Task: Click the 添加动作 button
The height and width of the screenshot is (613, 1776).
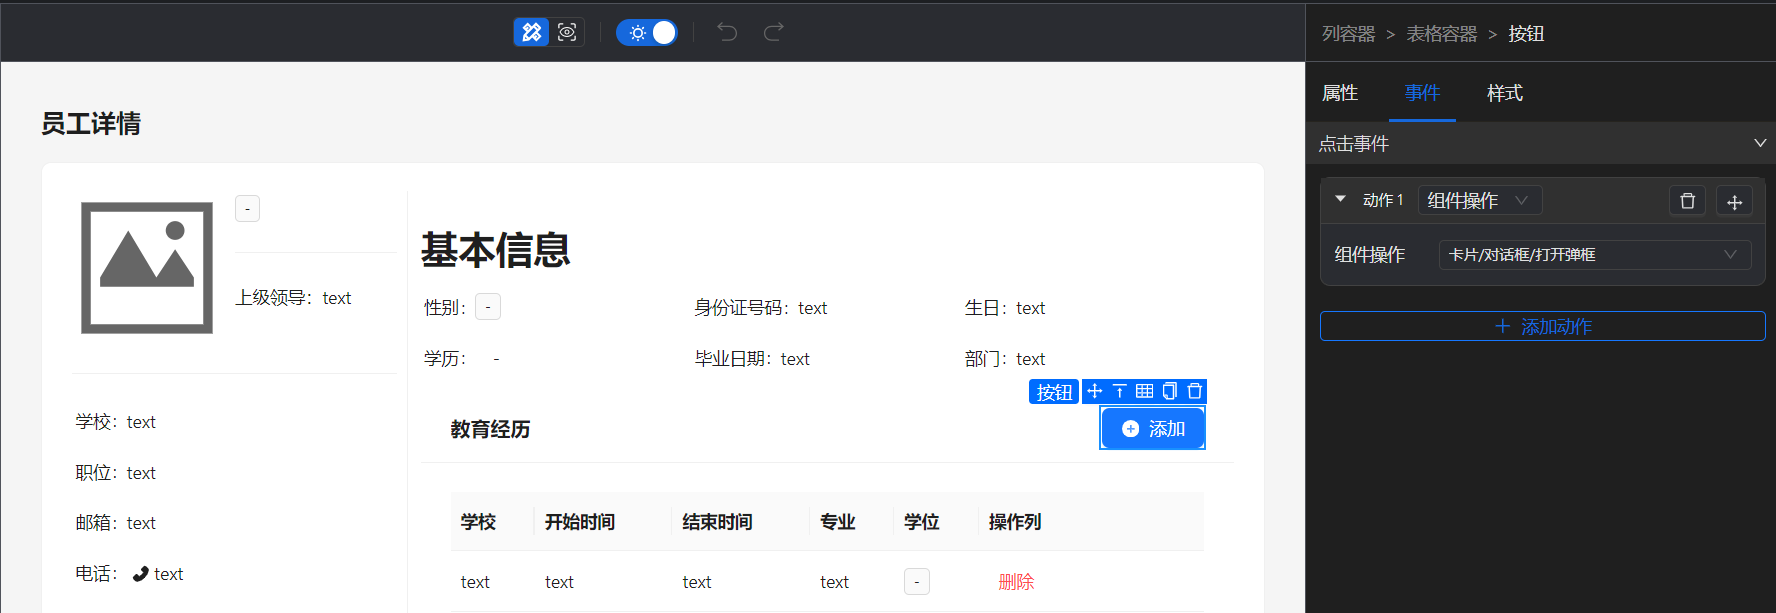Action: tap(1542, 326)
